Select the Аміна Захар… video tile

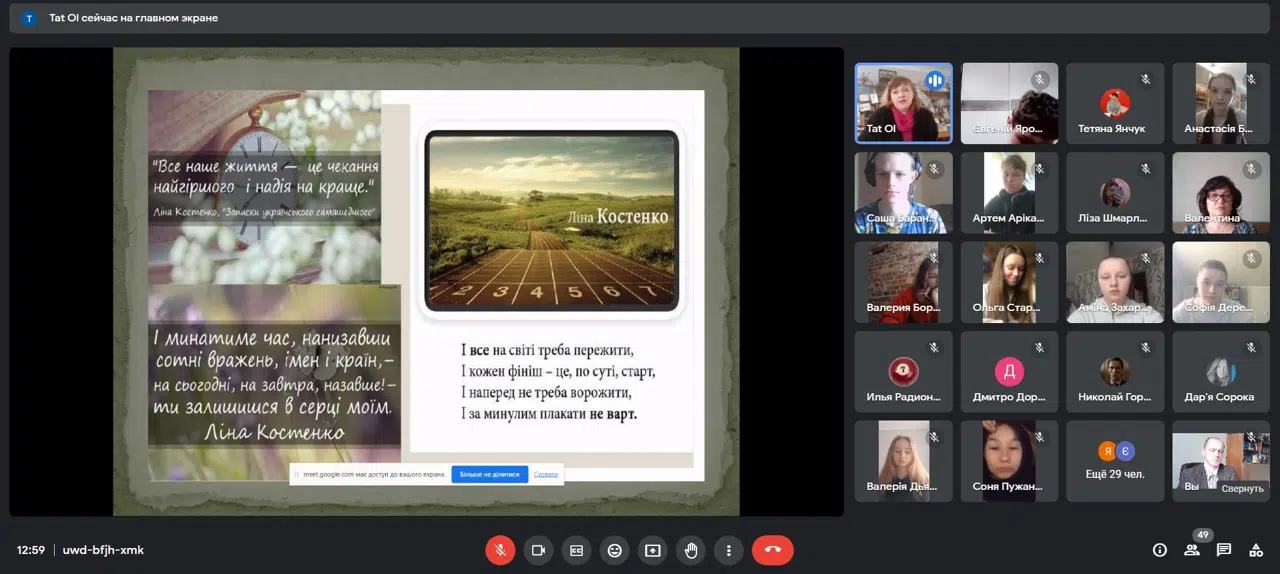1115,282
